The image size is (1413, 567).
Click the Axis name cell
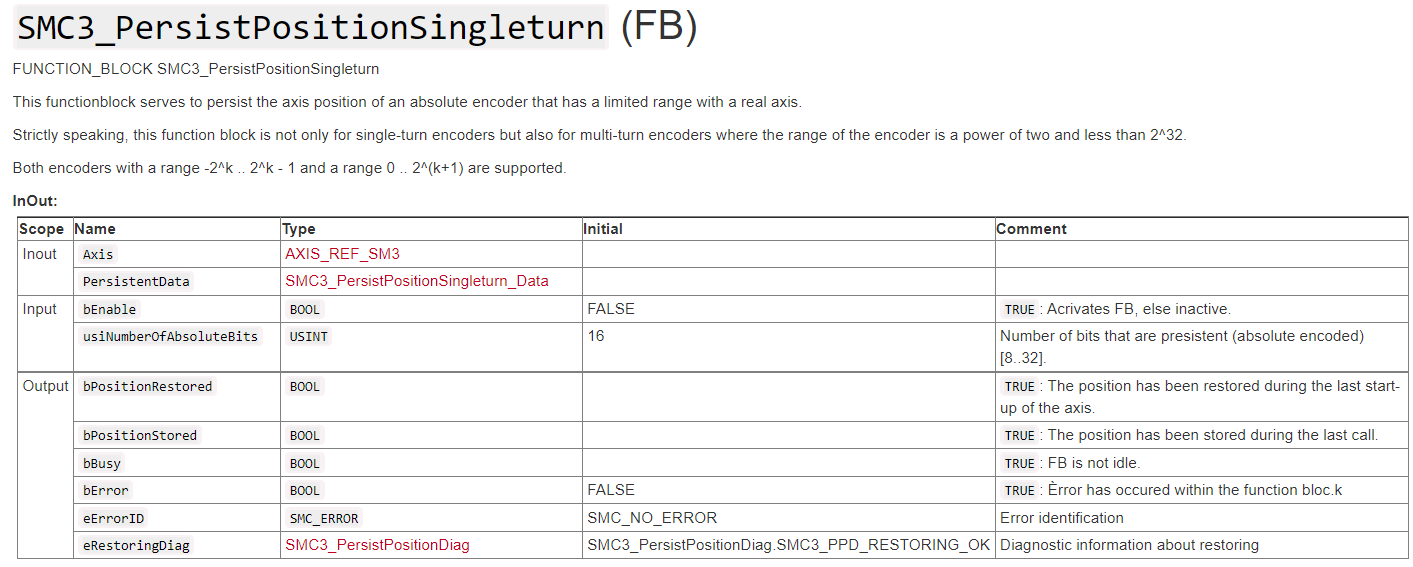coord(98,255)
